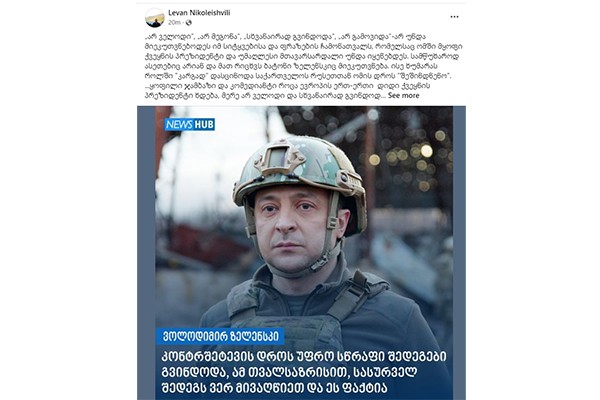Open the three-dots post options menu
600x400 pixels.
(454, 17)
